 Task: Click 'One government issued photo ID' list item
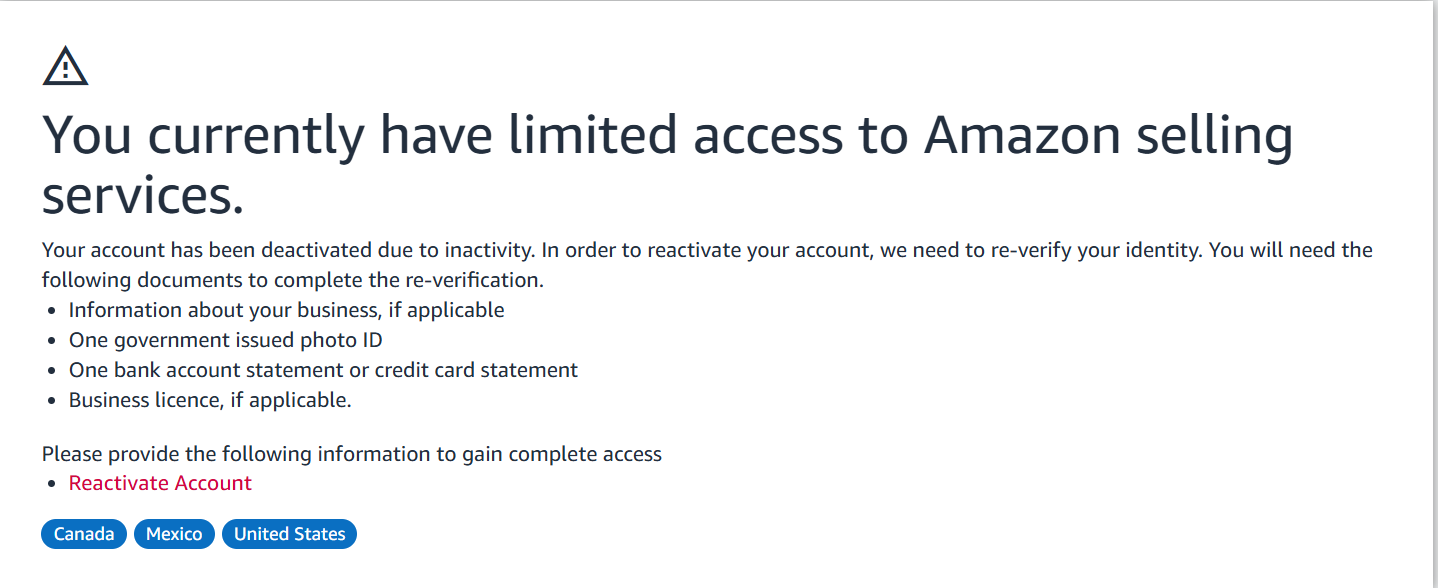(x=225, y=340)
